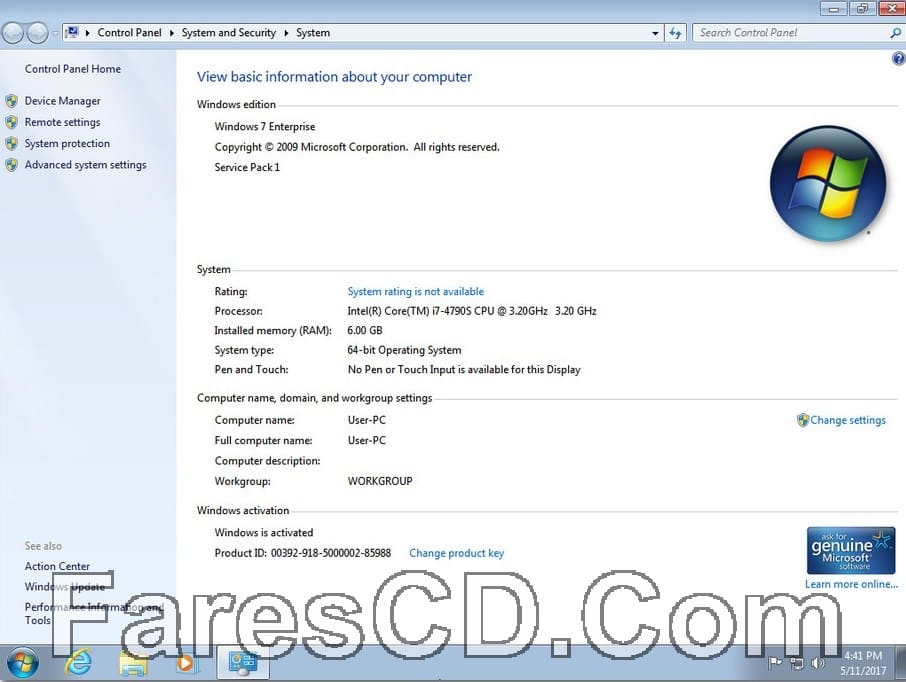Image resolution: width=906 pixels, height=682 pixels.
Task: Click the 'View basic information about your computer' heading
Action: pos(334,77)
